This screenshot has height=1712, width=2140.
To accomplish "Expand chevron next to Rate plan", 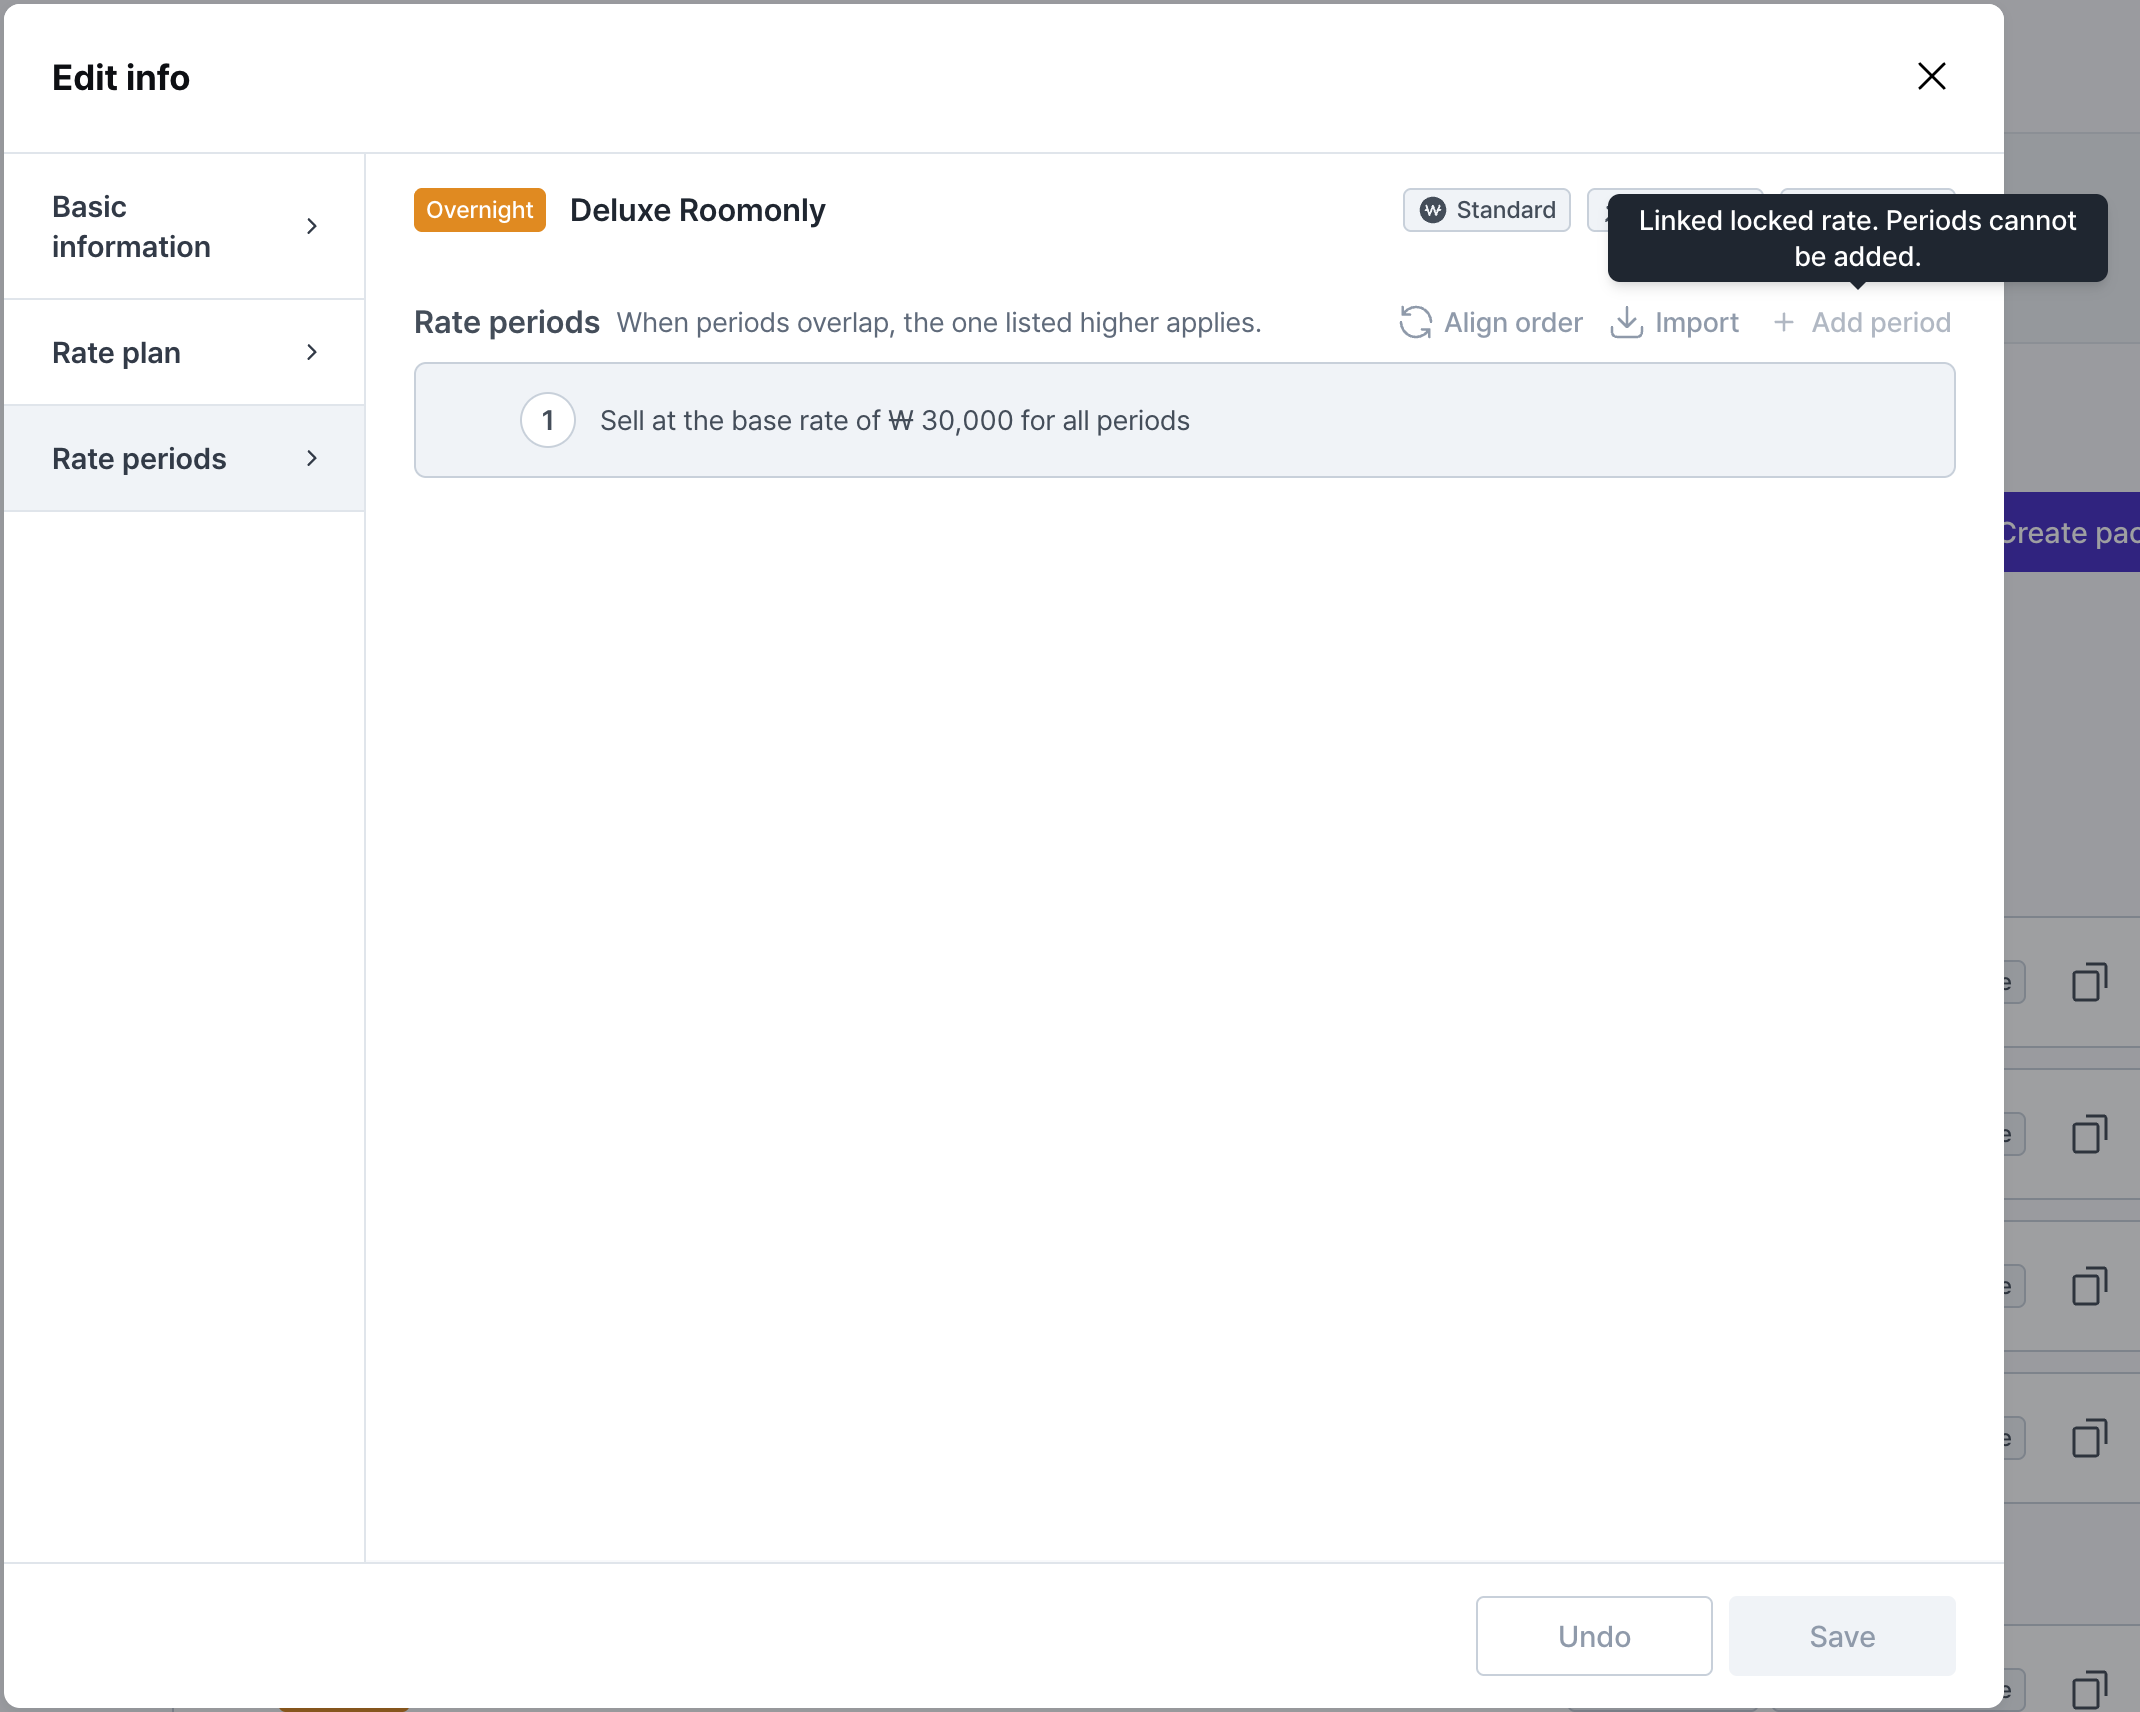I will [x=312, y=353].
